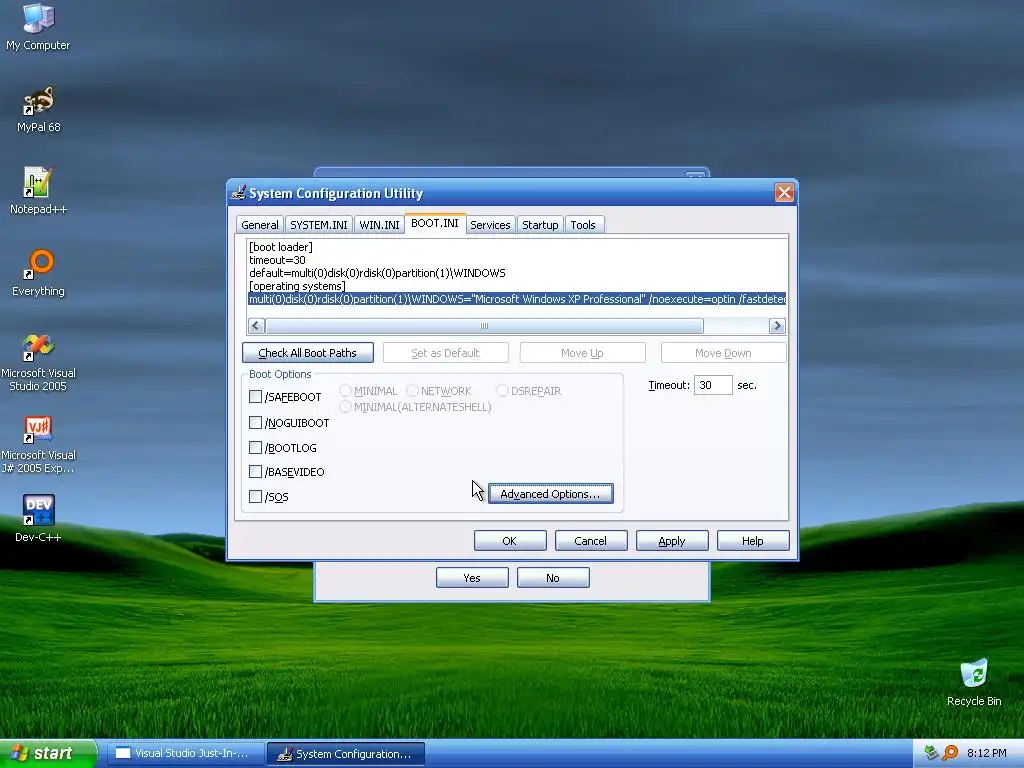Click the green system tray icon
1024x768 pixels.
point(931,753)
